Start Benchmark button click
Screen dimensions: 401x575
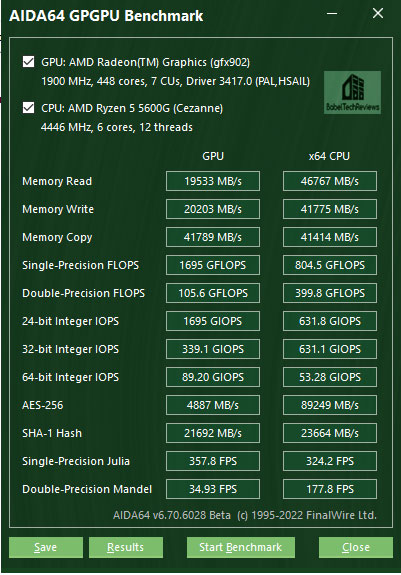[241, 547]
